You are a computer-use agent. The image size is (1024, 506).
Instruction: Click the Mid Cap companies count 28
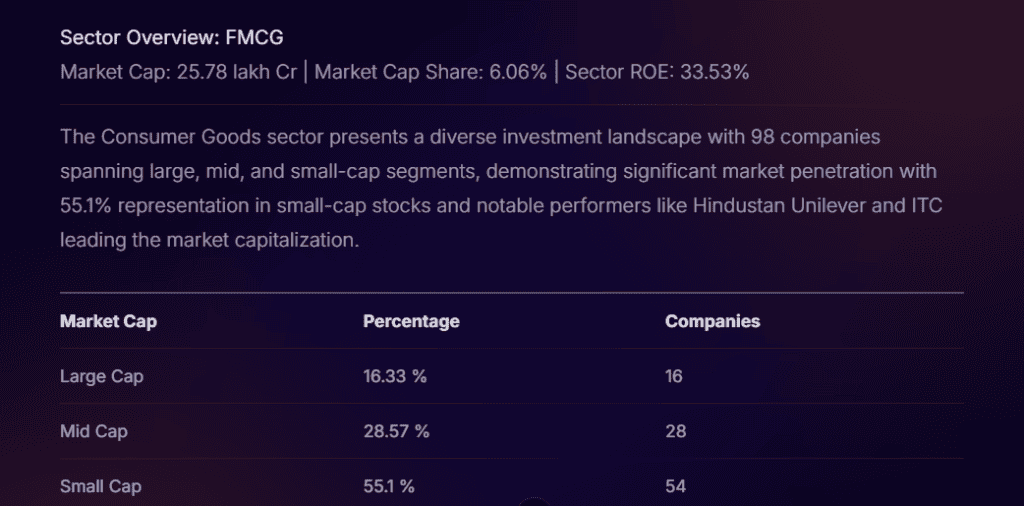[x=675, y=431]
